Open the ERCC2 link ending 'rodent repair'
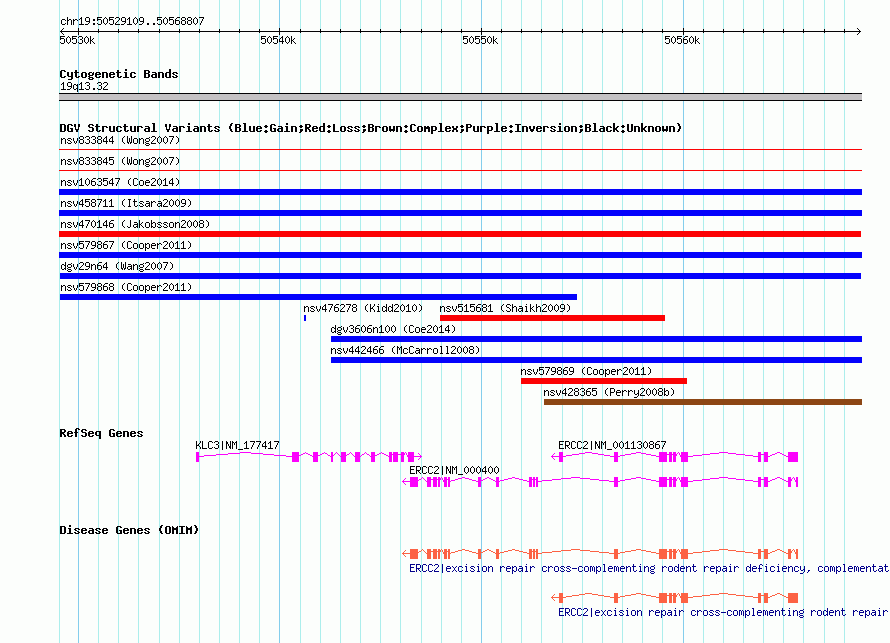The image size is (890, 643). 723,613
